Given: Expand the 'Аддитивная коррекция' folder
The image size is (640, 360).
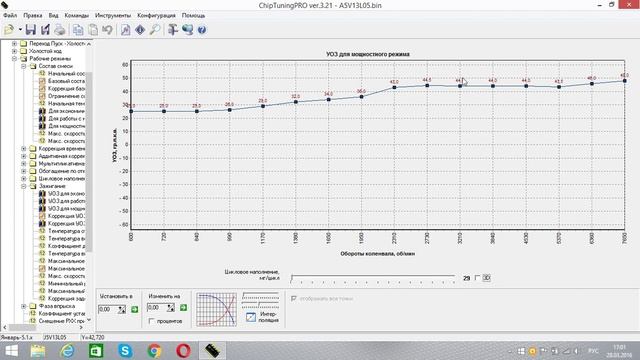Looking at the screenshot, I should 24,156.
